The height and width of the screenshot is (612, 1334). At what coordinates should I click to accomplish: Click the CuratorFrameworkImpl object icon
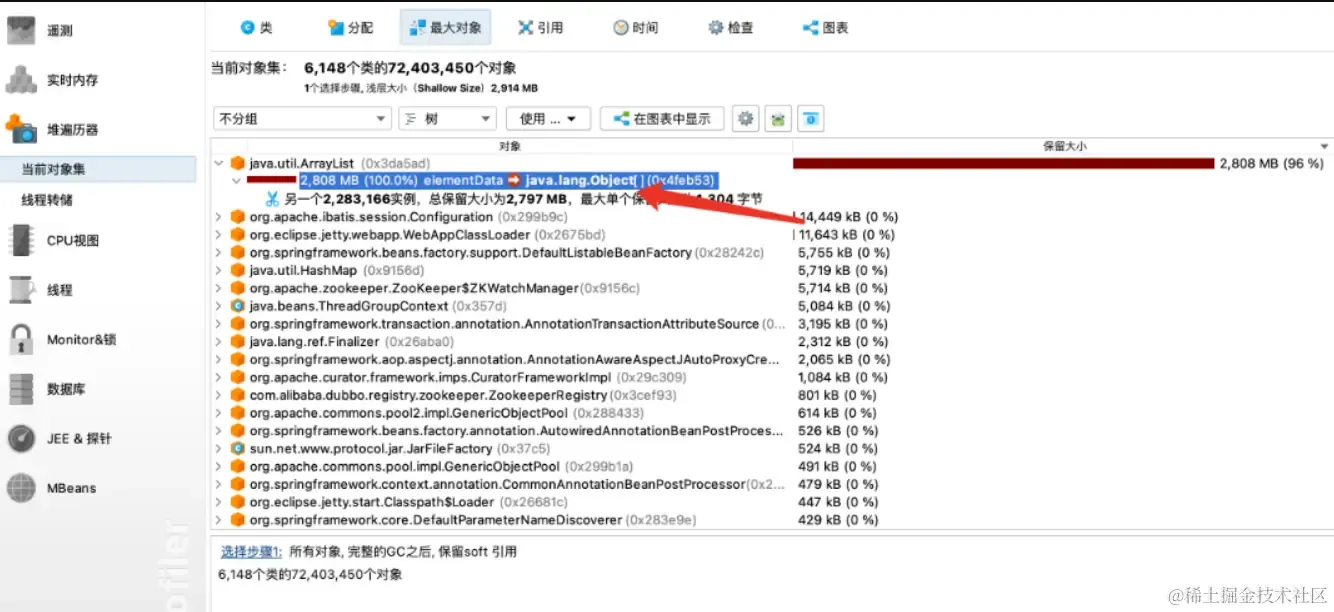(x=237, y=378)
